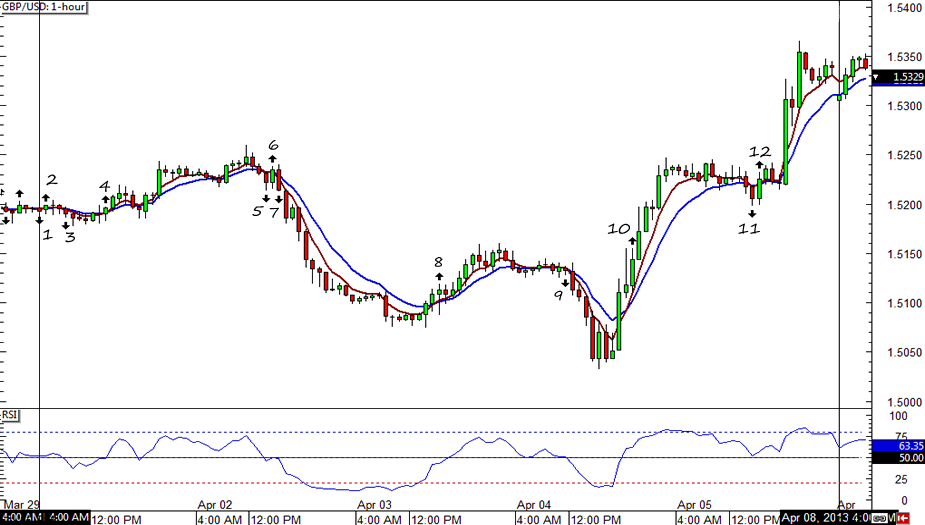Click the Apr 03 date label
Screen dimensions: 925x525
[374, 505]
